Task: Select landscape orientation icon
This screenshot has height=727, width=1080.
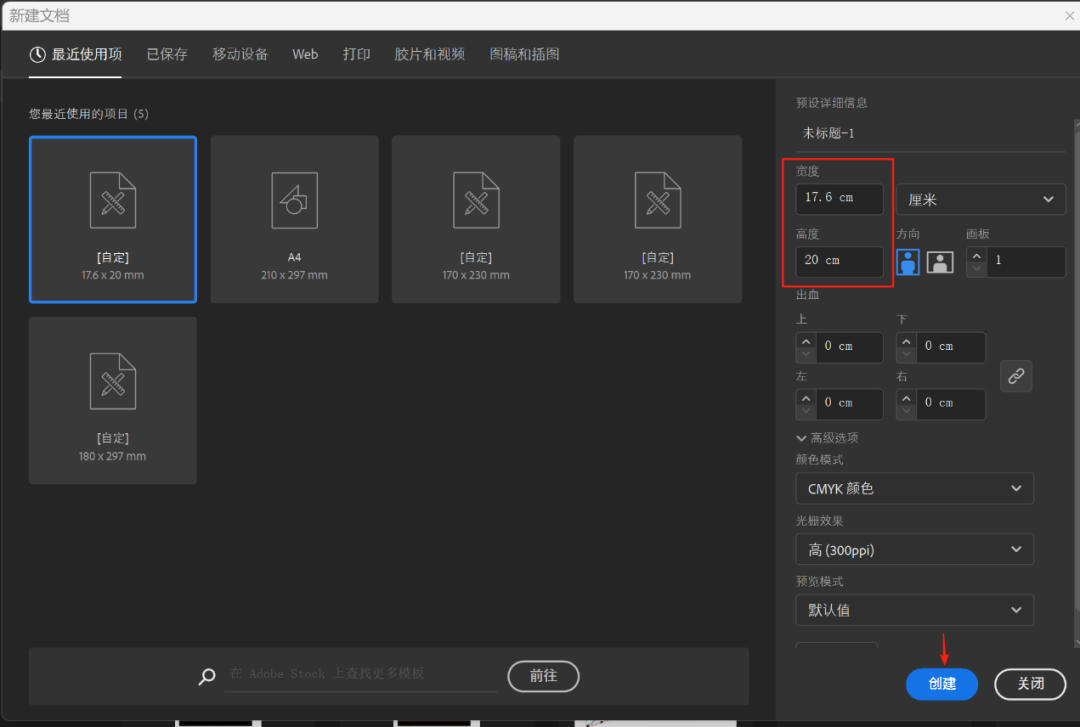Action: [x=940, y=262]
